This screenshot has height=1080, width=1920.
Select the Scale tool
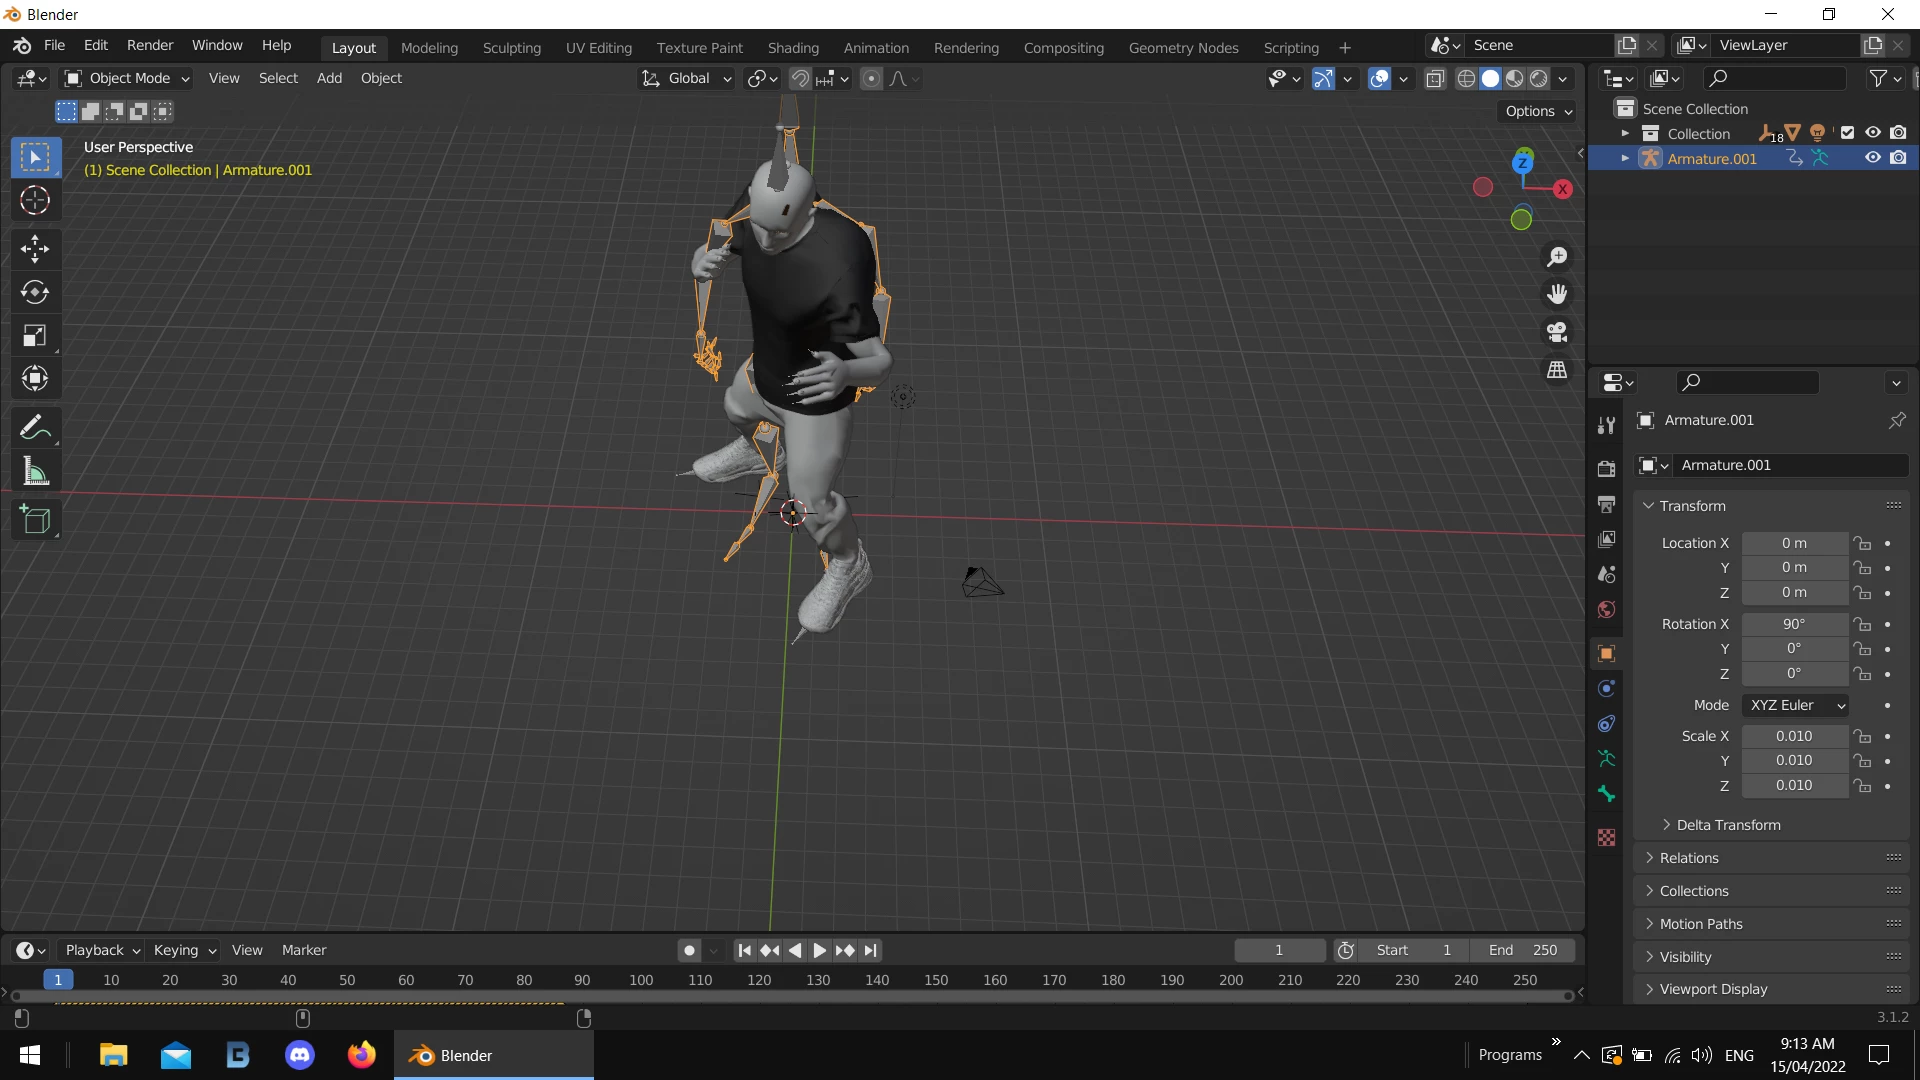[x=35, y=336]
